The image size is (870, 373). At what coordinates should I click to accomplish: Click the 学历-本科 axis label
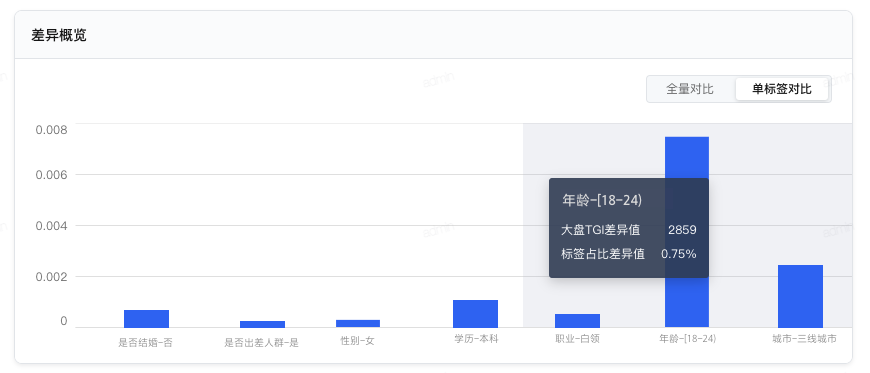476,338
